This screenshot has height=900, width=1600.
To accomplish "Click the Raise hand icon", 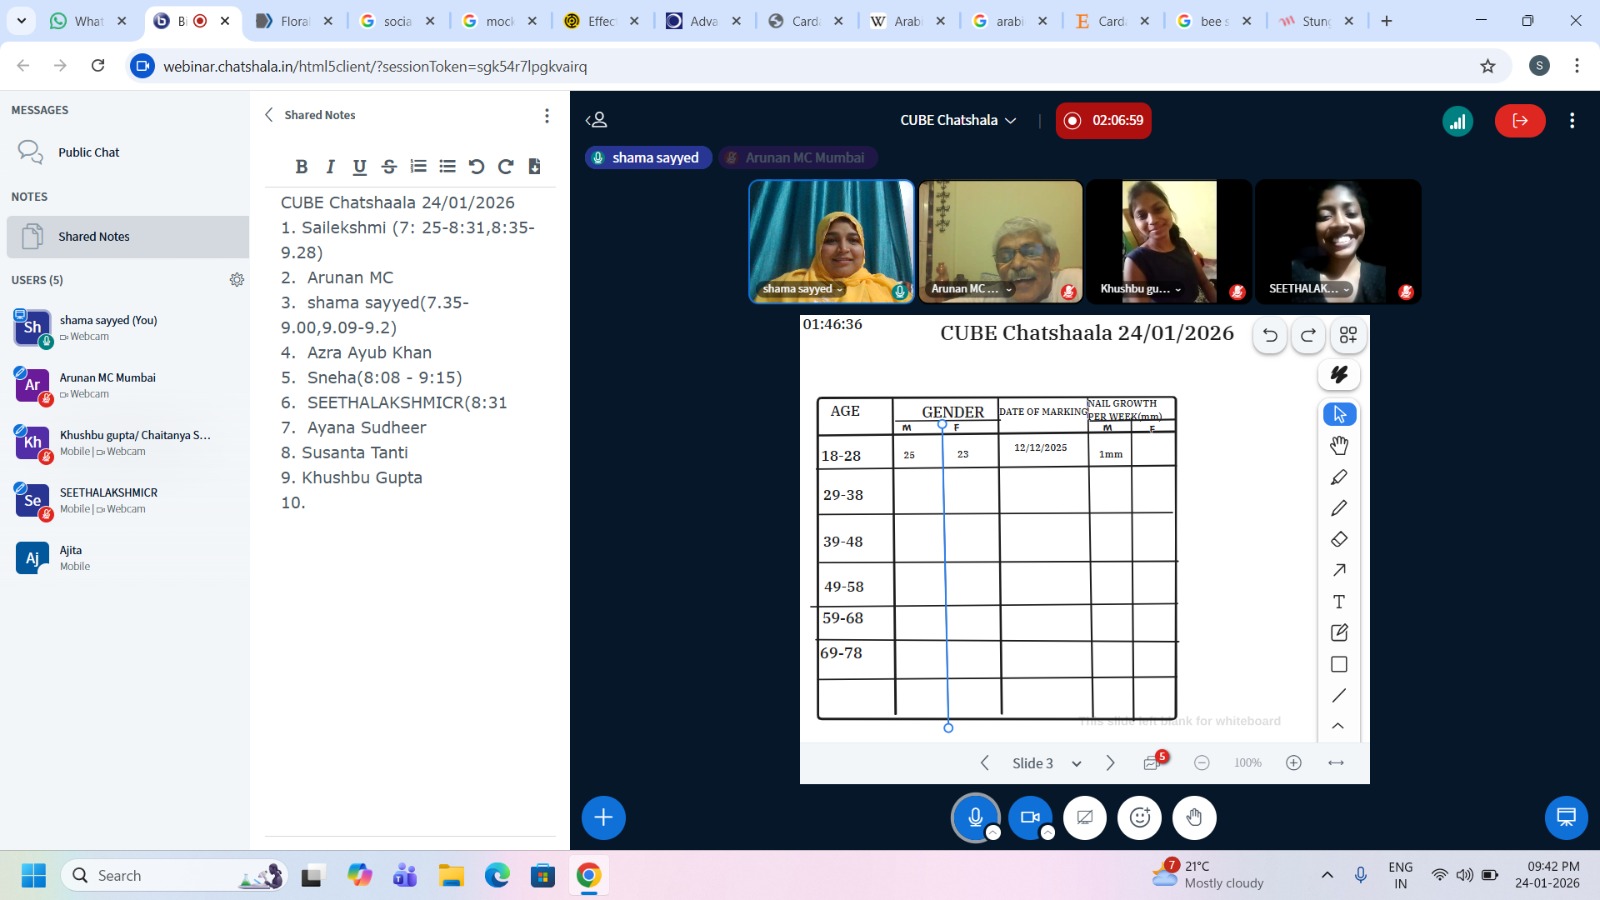I will 1194,818.
